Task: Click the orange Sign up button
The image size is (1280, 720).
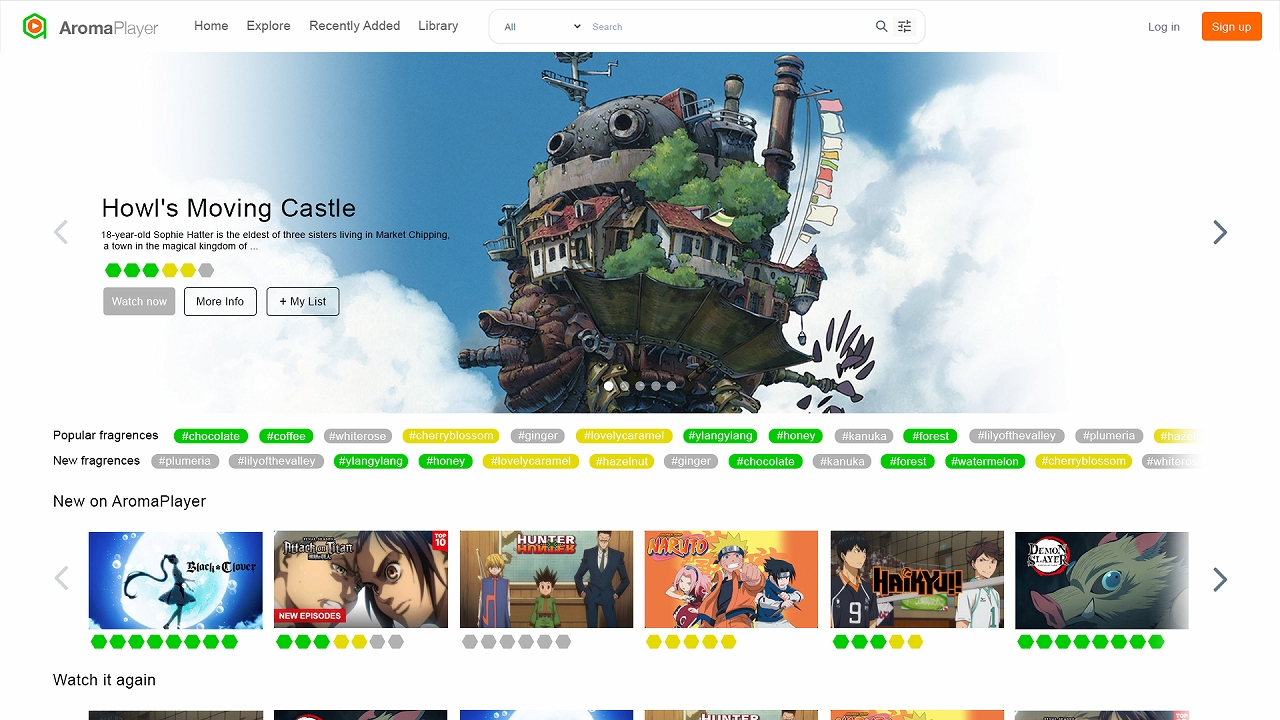Action: [1231, 27]
